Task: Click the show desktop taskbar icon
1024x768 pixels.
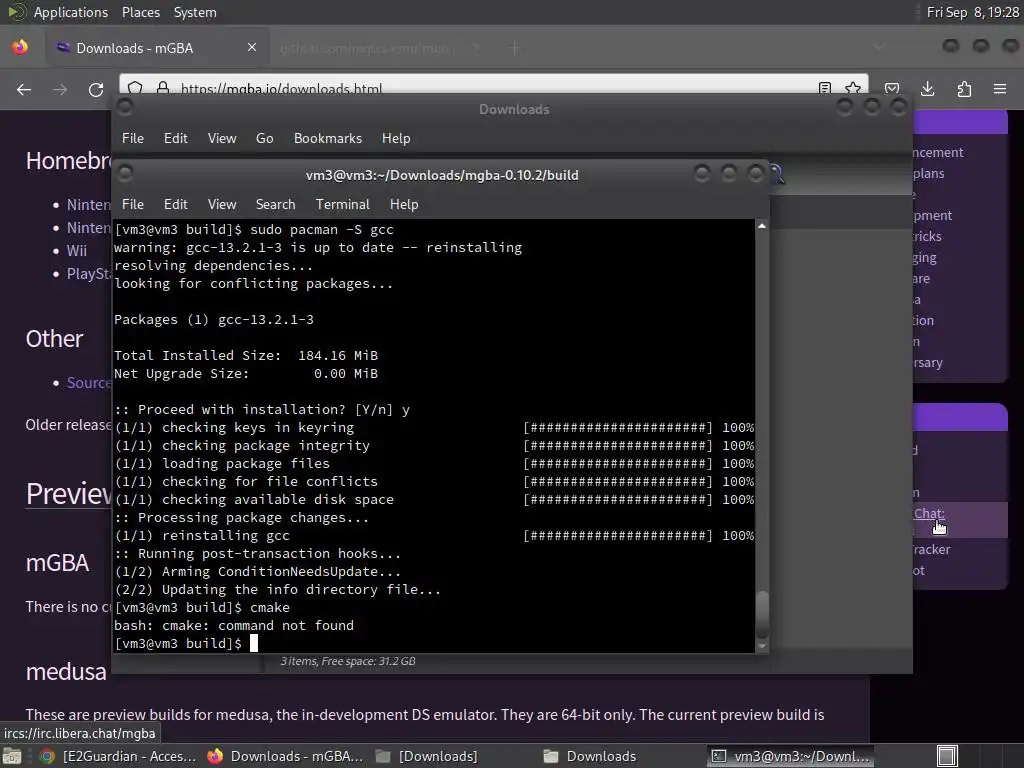Action: [12, 756]
